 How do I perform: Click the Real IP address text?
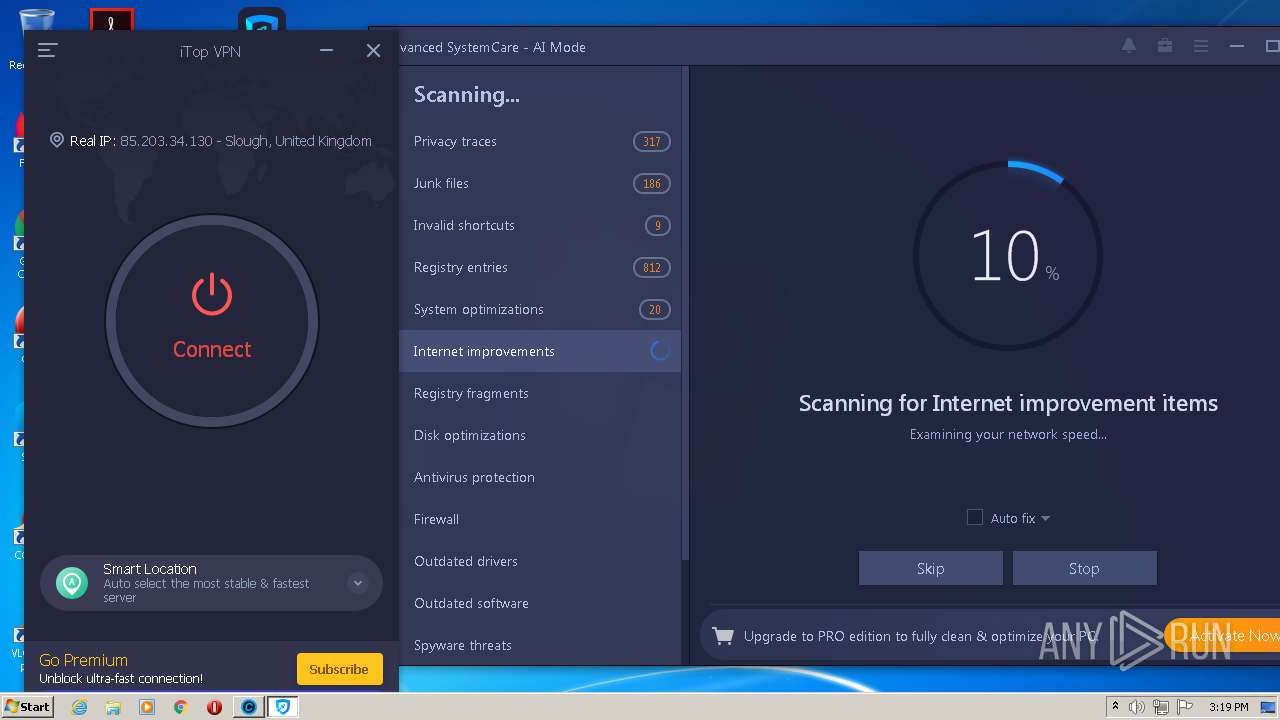221,141
